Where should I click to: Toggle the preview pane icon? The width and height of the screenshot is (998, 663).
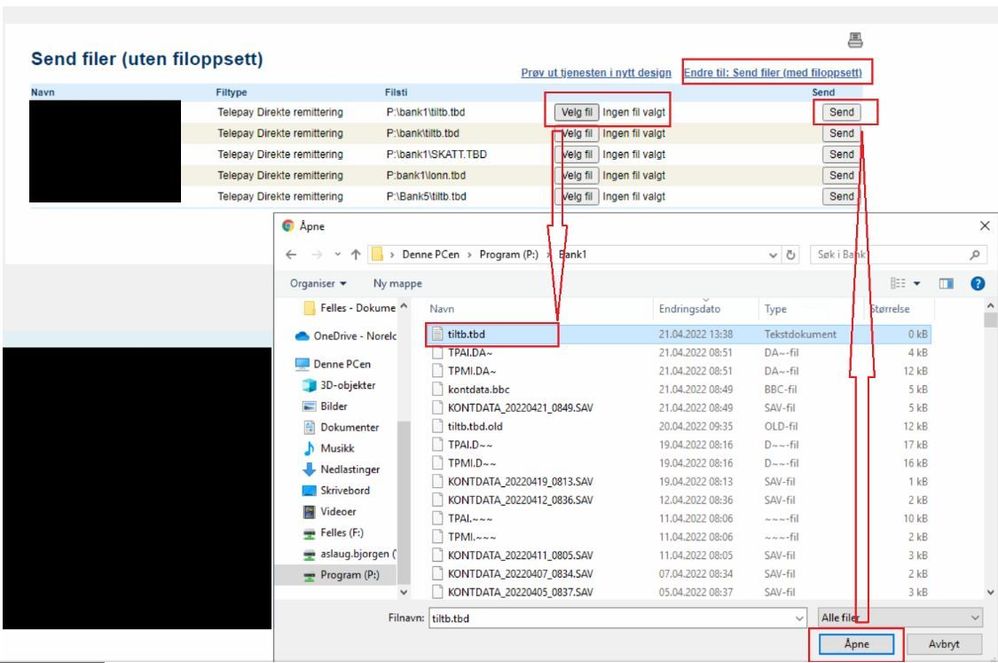946,284
